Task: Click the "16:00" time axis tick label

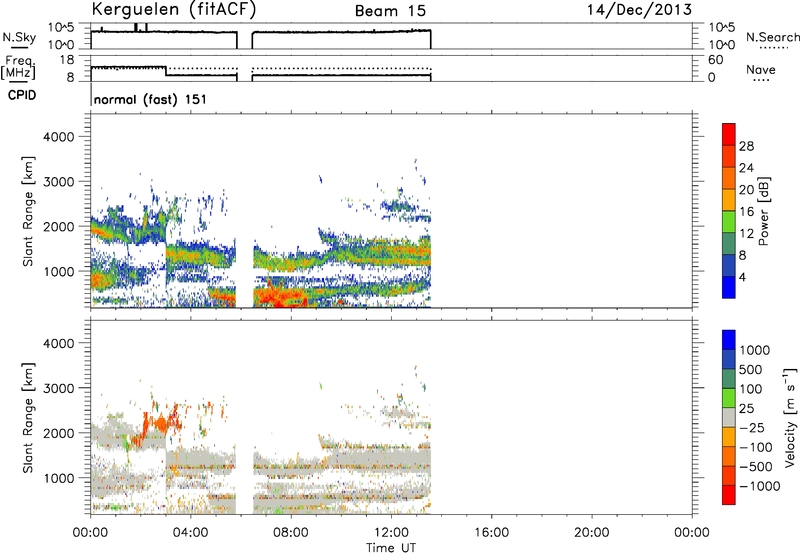Action: 492,533
